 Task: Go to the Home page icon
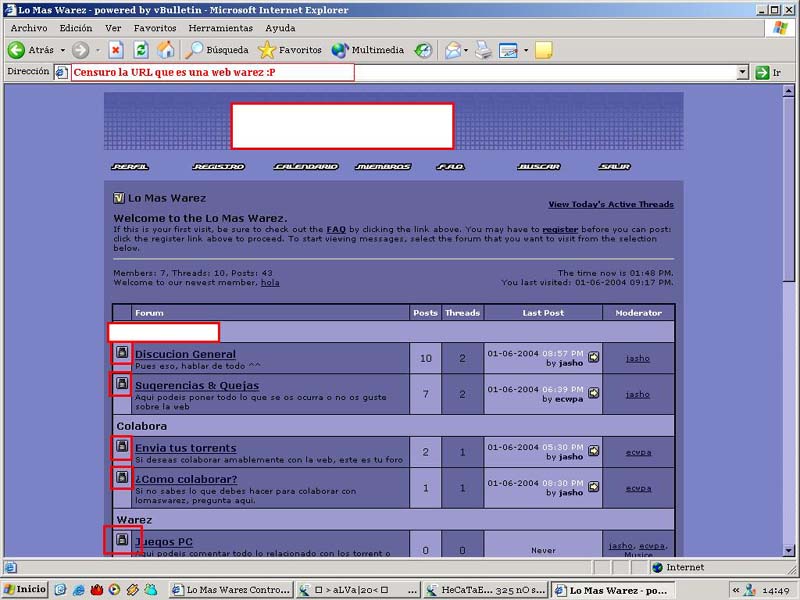165,50
